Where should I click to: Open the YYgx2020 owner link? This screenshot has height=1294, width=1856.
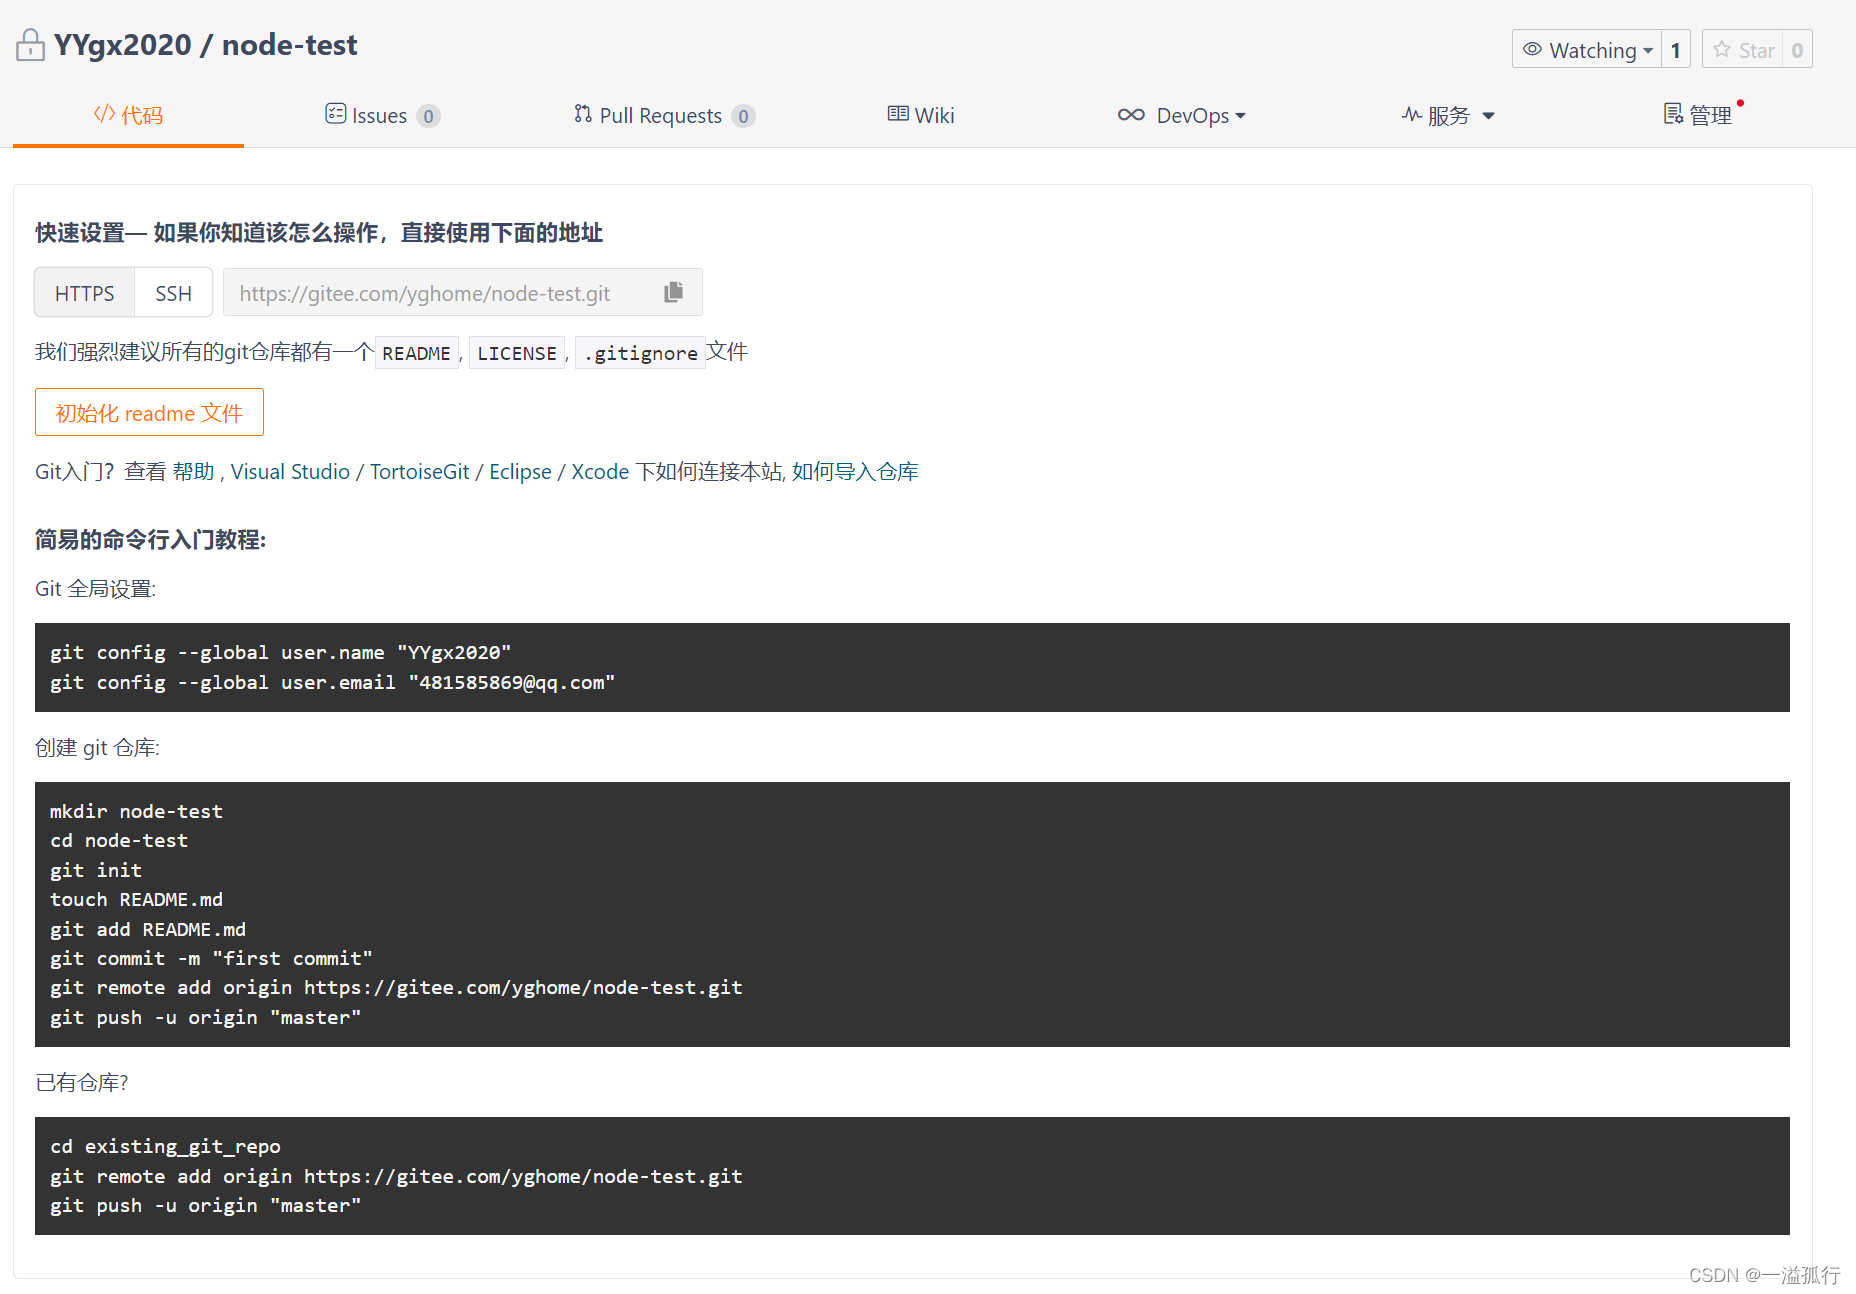(122, 45)
